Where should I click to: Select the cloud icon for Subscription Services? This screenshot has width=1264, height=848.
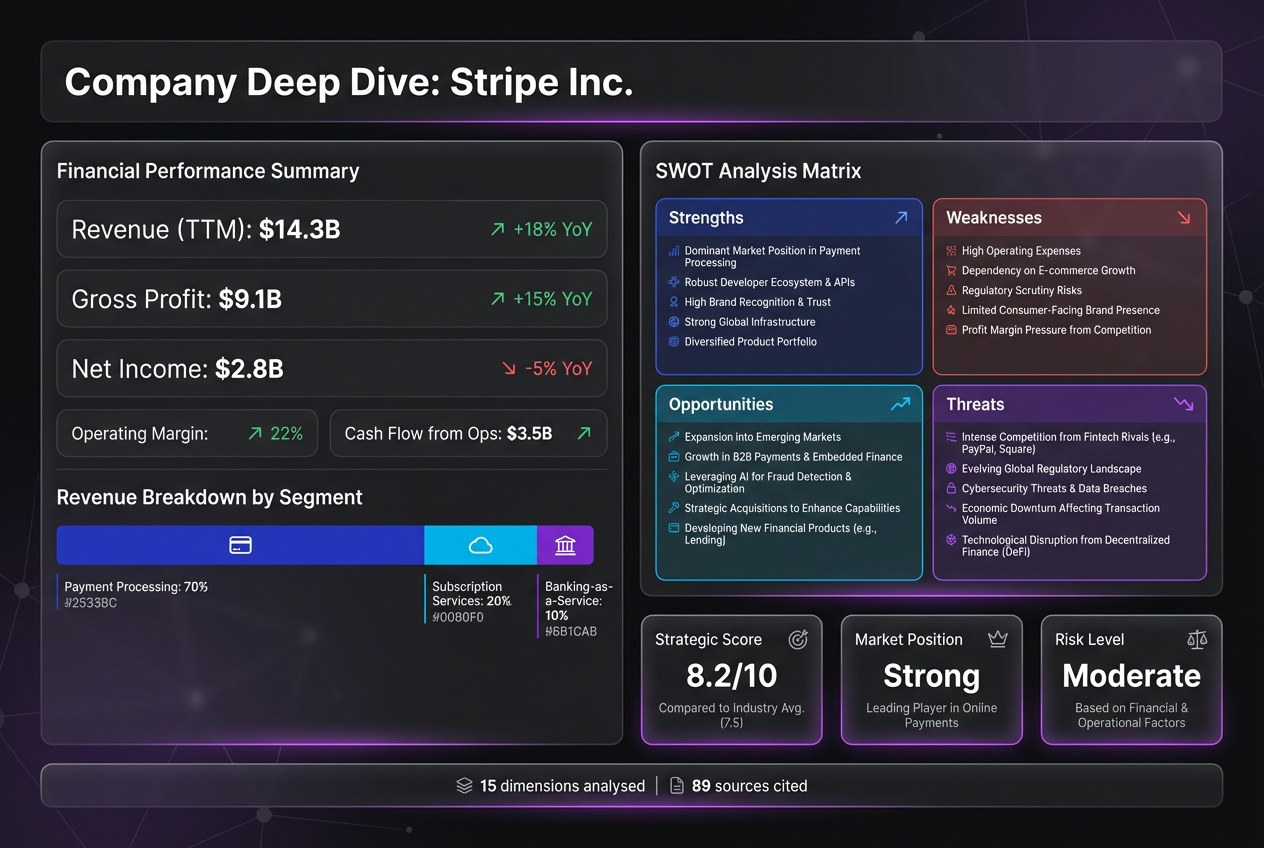click(x=481, y=544)
